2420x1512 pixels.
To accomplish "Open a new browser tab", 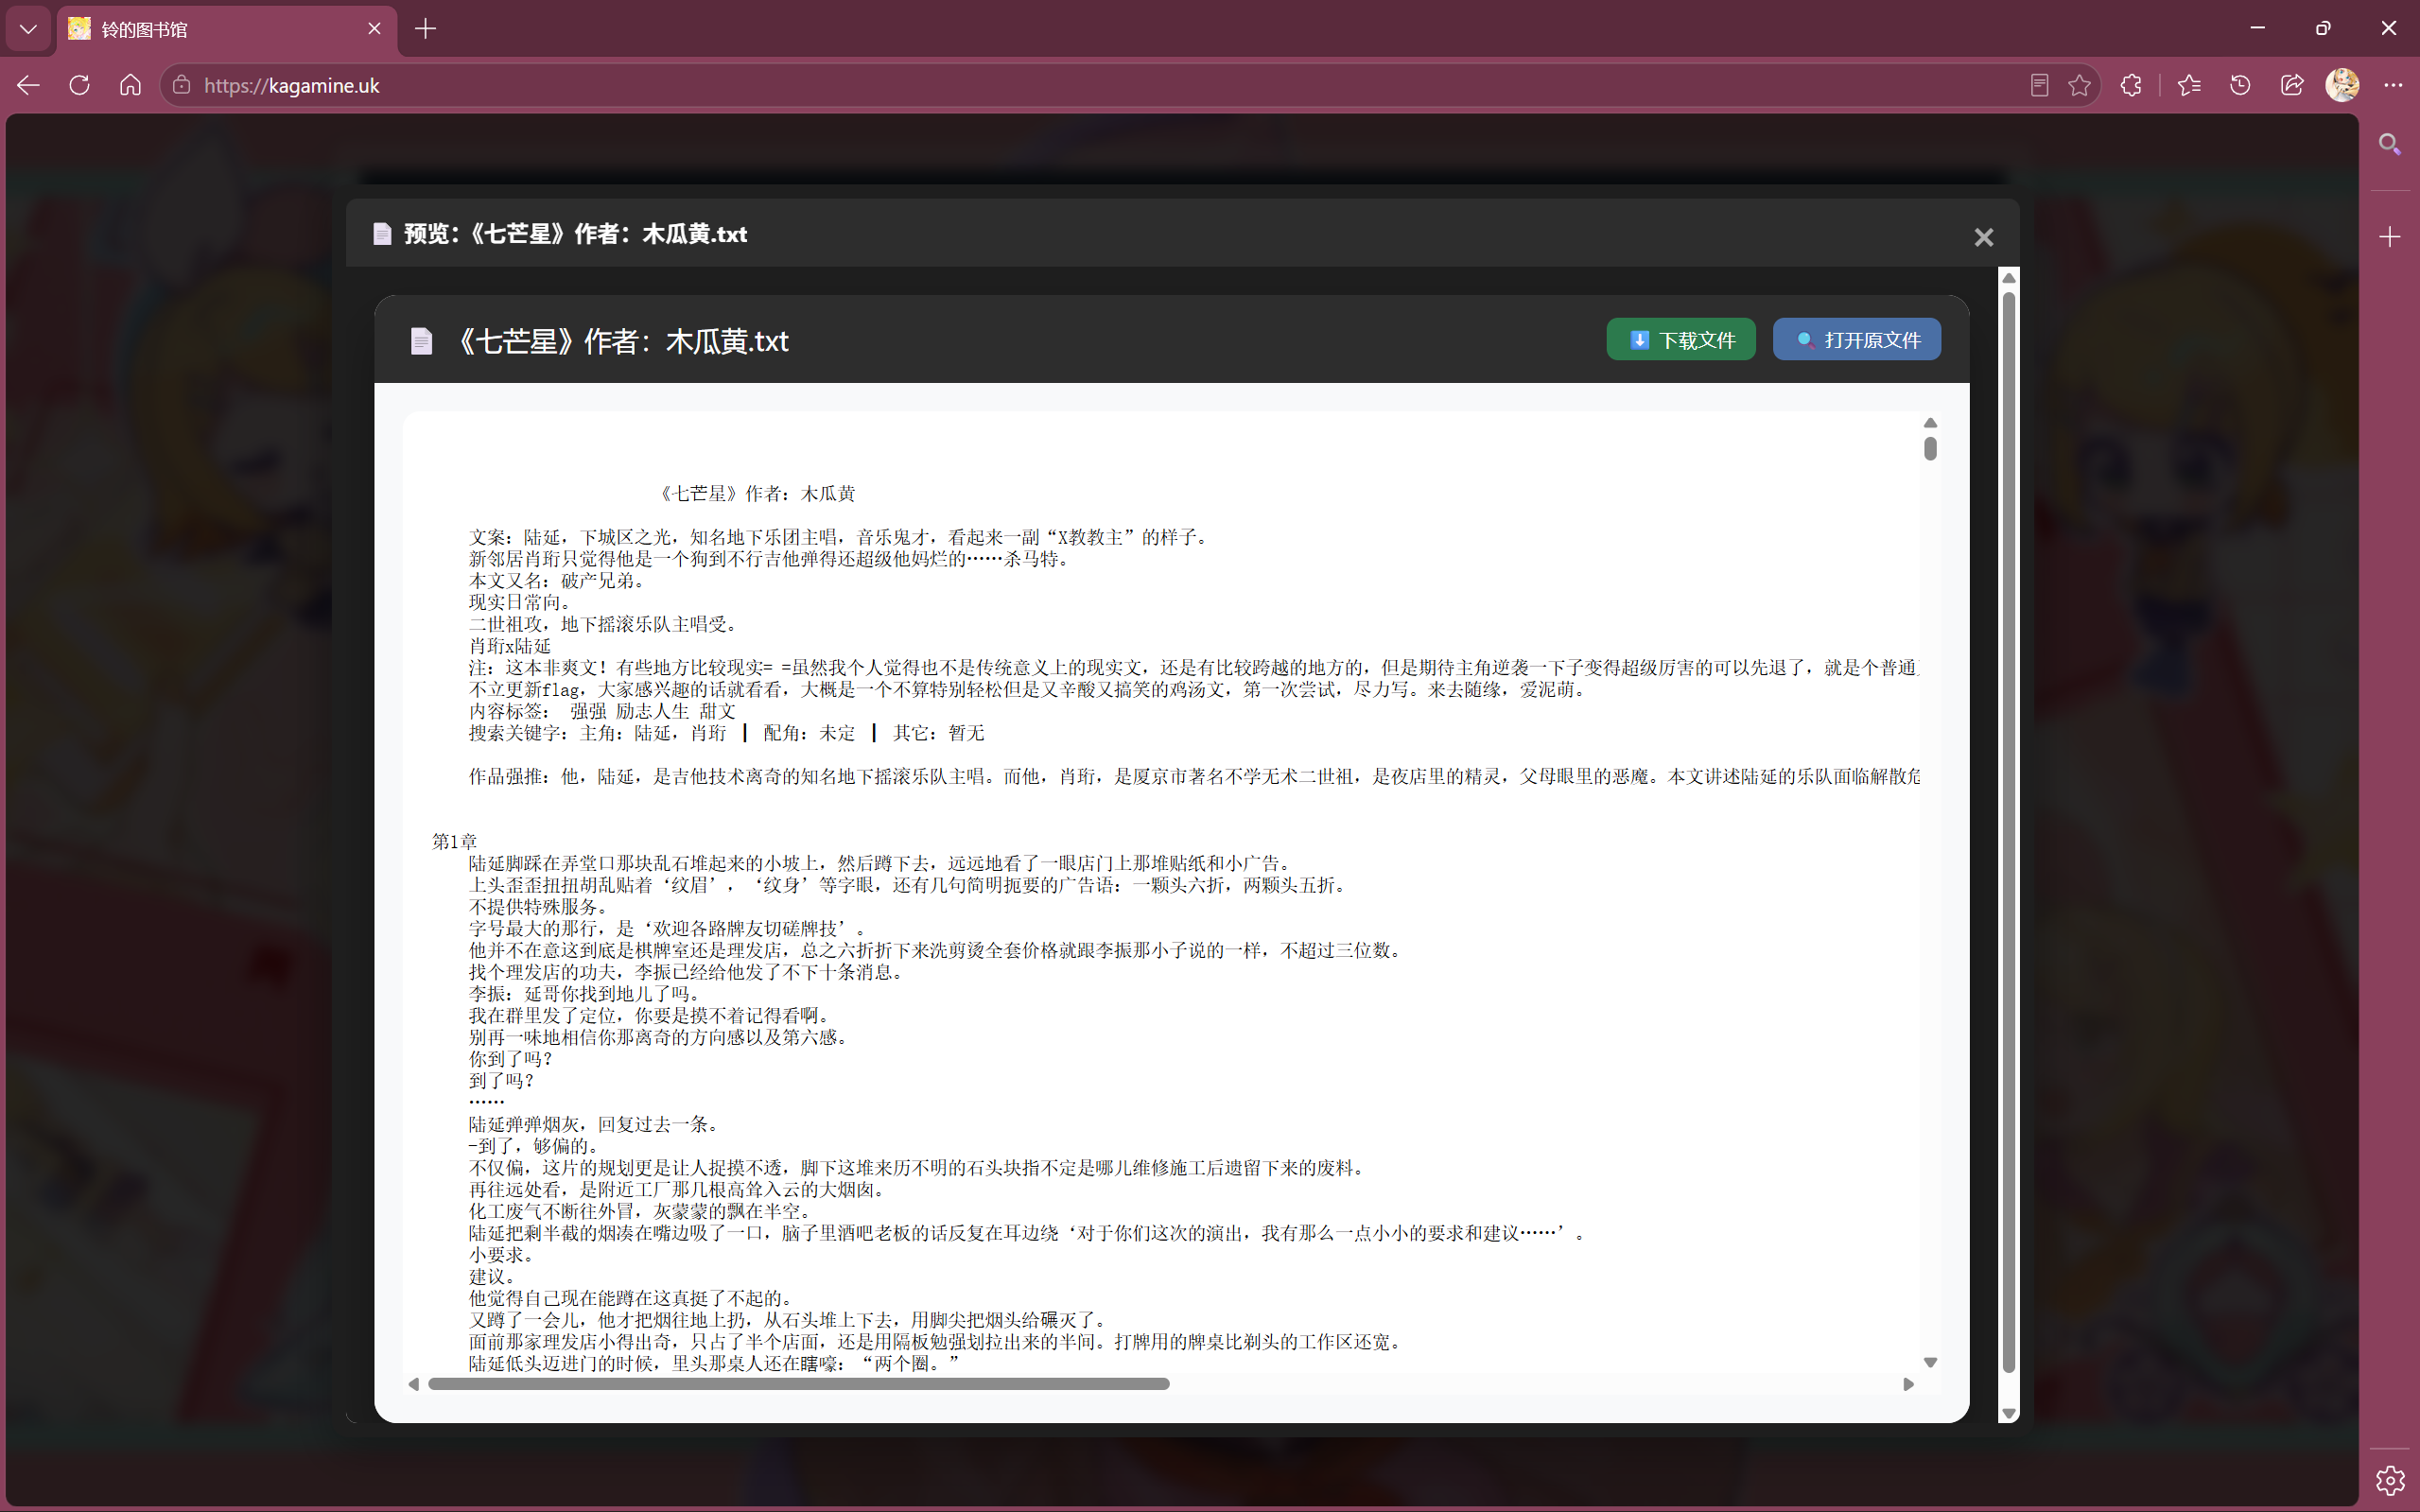I will (x=425, y=29).
